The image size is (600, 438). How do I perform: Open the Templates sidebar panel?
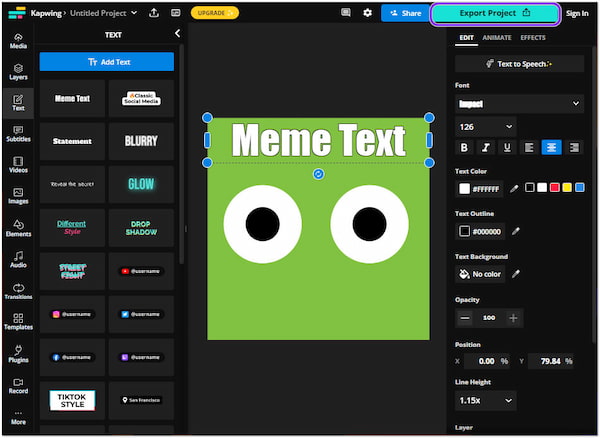point(18,322)
